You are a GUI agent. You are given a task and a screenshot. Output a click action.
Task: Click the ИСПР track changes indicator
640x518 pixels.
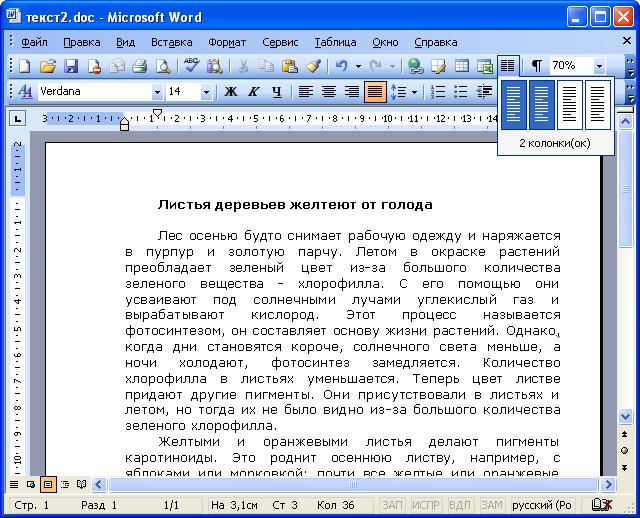point(425,505)
